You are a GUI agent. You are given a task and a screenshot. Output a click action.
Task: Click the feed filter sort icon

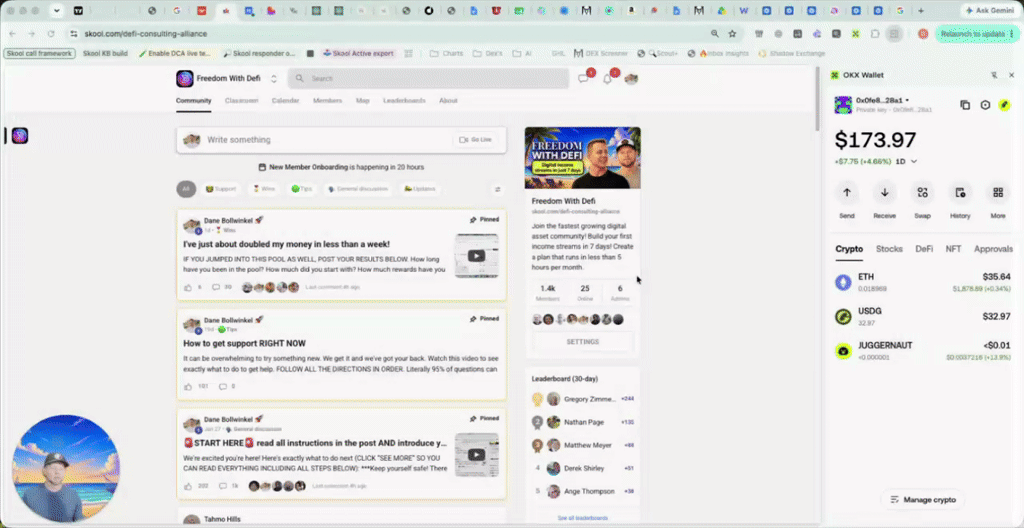498,190
